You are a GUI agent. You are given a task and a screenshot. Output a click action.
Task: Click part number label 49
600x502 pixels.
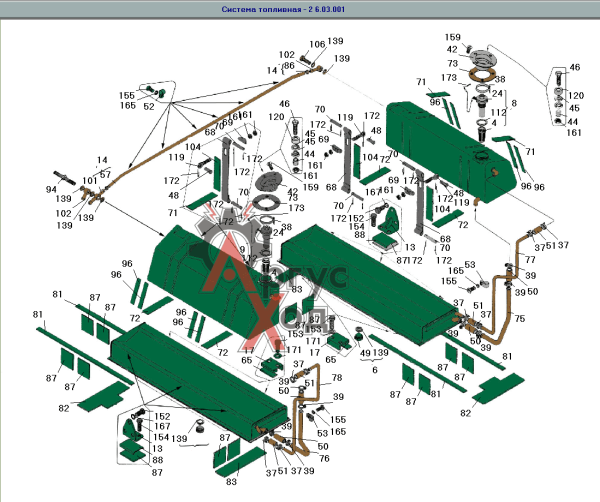pos(365,353)
